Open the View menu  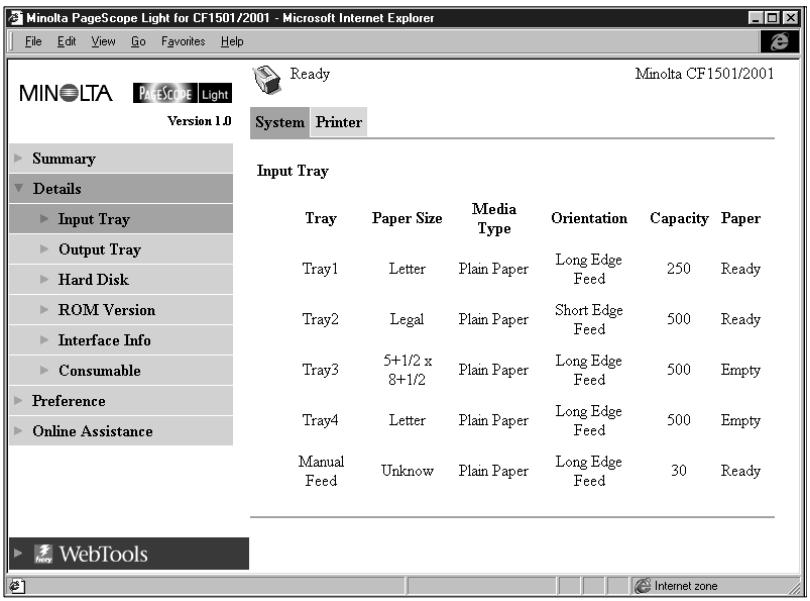point(103,41)
